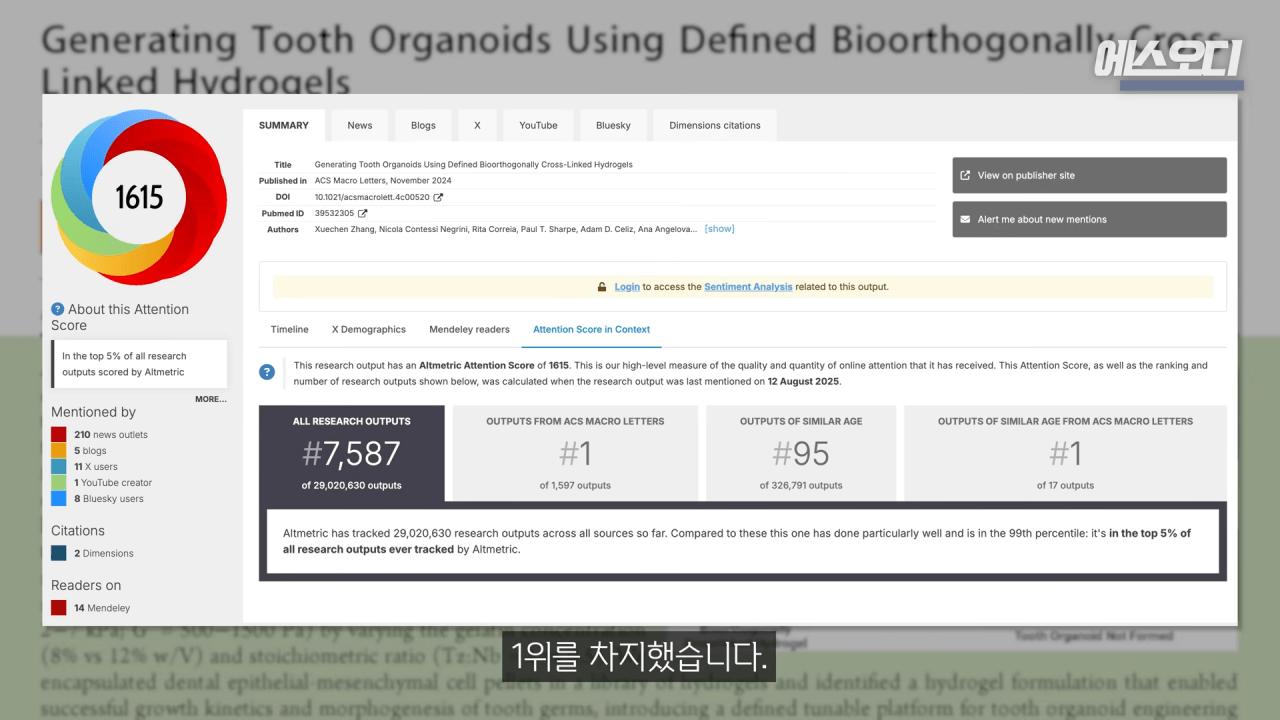Viewport: 1280px width, 720px height.
Task: Click the dark red Mendeley color square
Action: pos(59,608)
